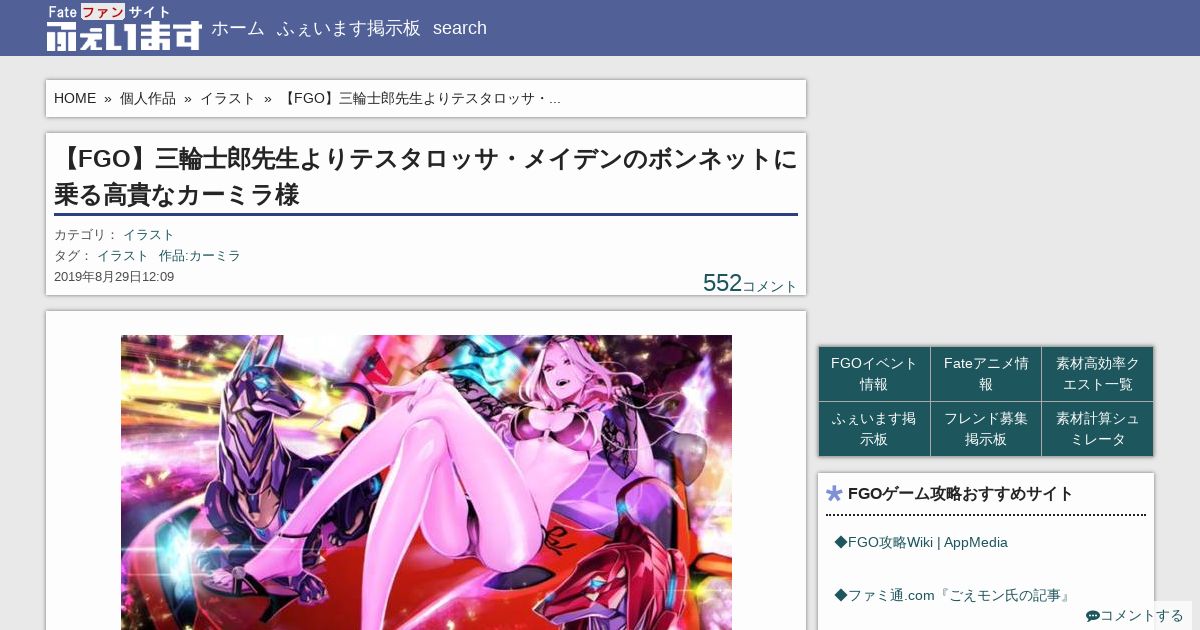This screenshot has height=630, width=1200.
Task: Open ◆FGO攻略Wiki | AppMedia link
Action: pyautogui.click(x=921, y=542)
